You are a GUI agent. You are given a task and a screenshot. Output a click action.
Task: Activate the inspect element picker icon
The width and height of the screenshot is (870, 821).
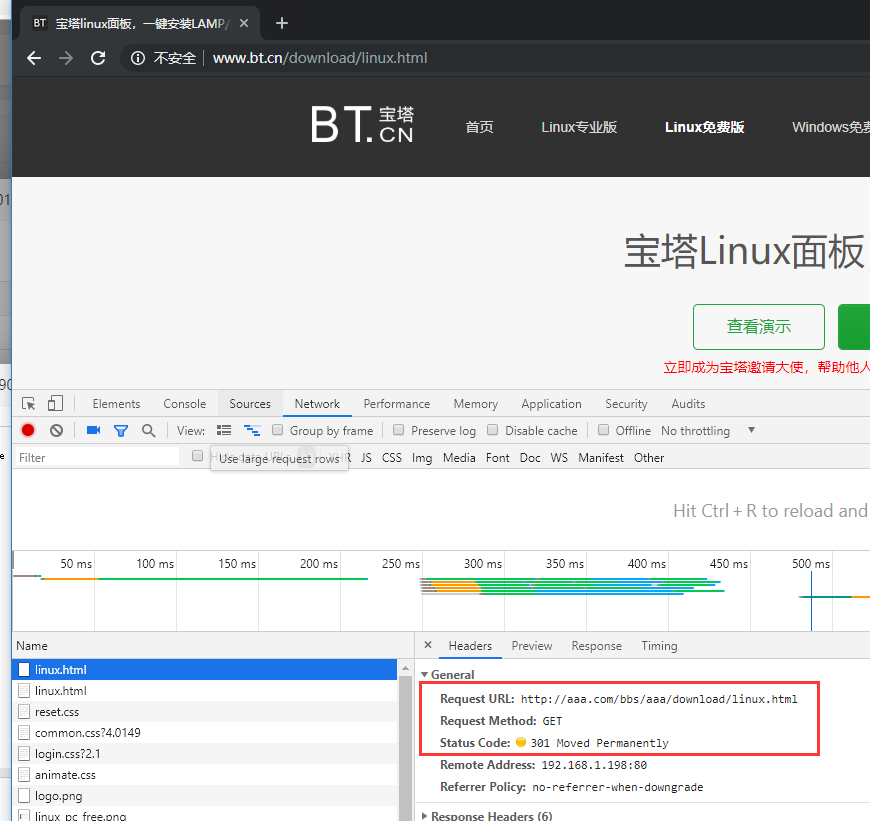[28, 403]
